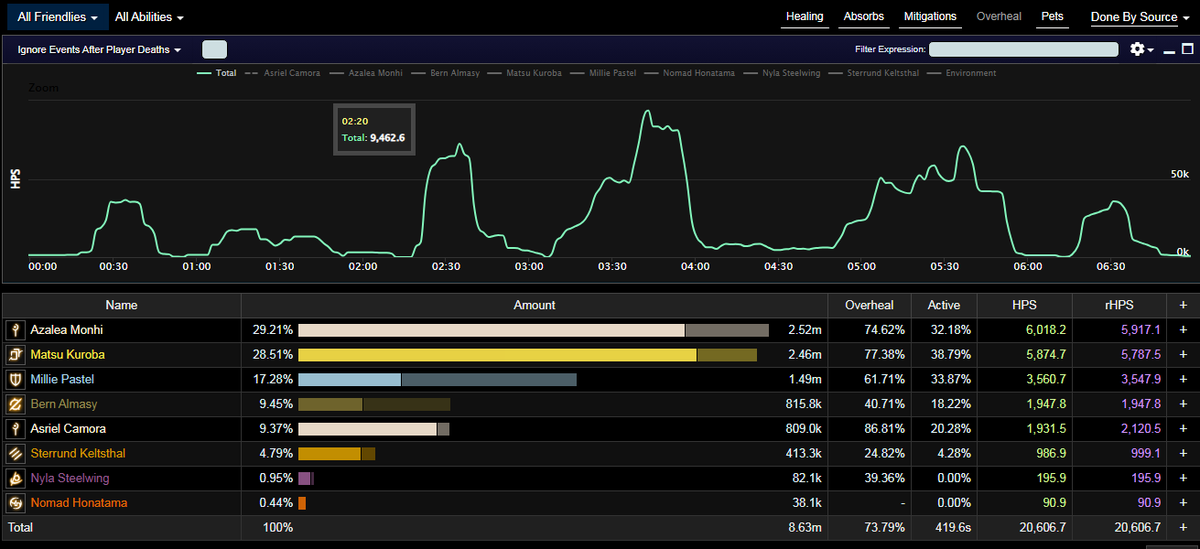Click Sterrund Keltsthal's job icon
The height and width of the screenshot is (549, 1200).
tap(15, 453)
